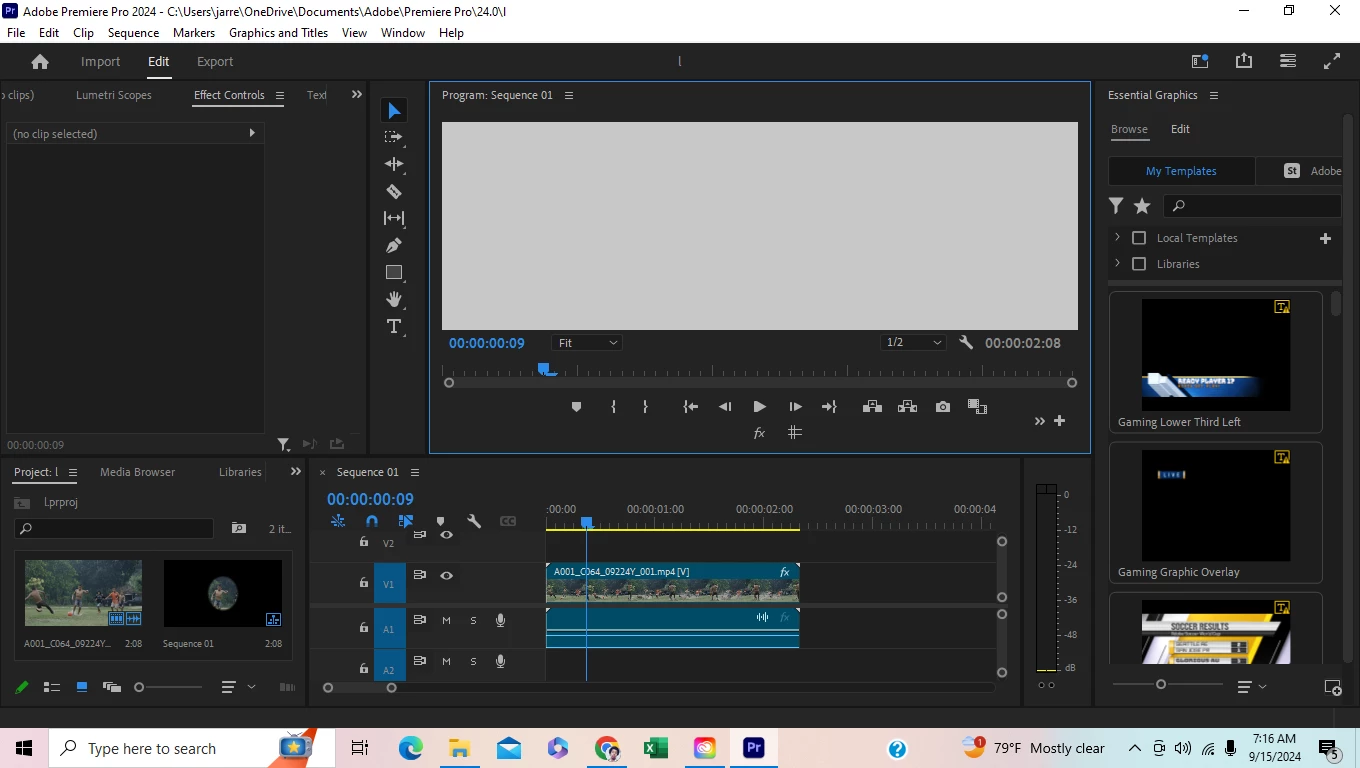Click the Lift button
The height and width of the screenshot is (768, 1360).
point(872,407)
